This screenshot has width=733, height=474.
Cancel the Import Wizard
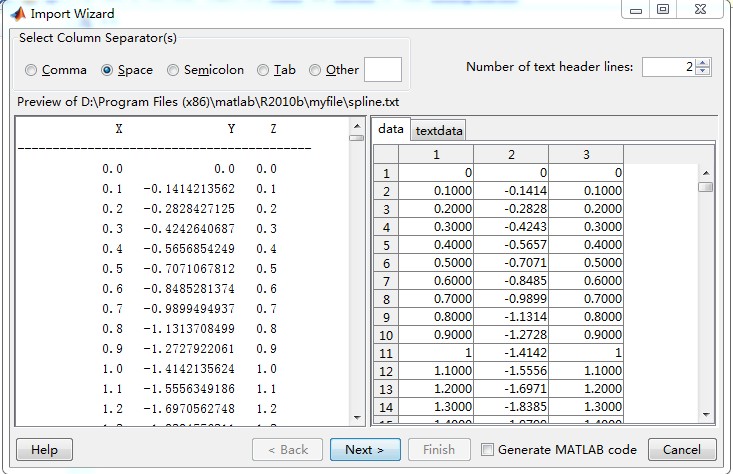click(x=682, y=450)
